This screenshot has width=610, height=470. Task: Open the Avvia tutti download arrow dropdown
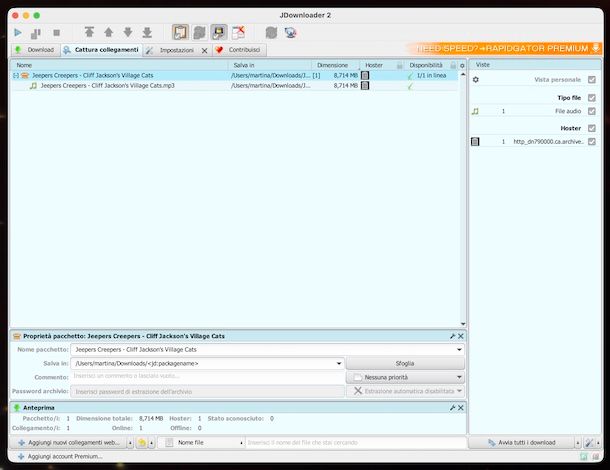(578, 443)
